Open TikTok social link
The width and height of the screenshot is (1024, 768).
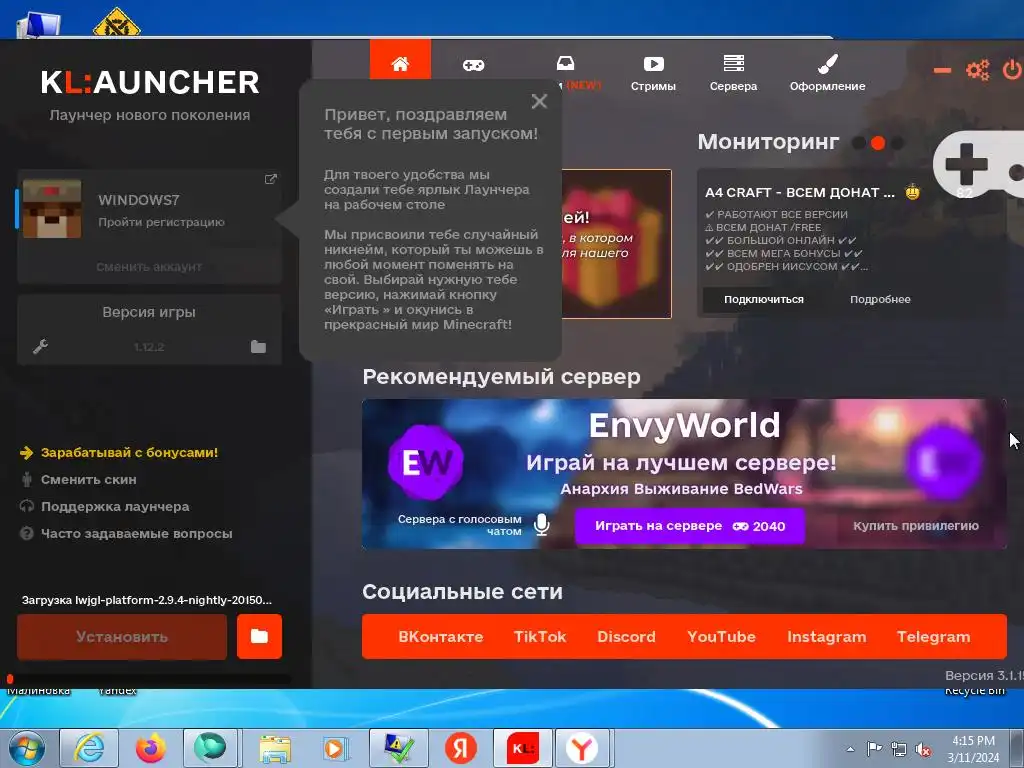click(x=540, y=637)
